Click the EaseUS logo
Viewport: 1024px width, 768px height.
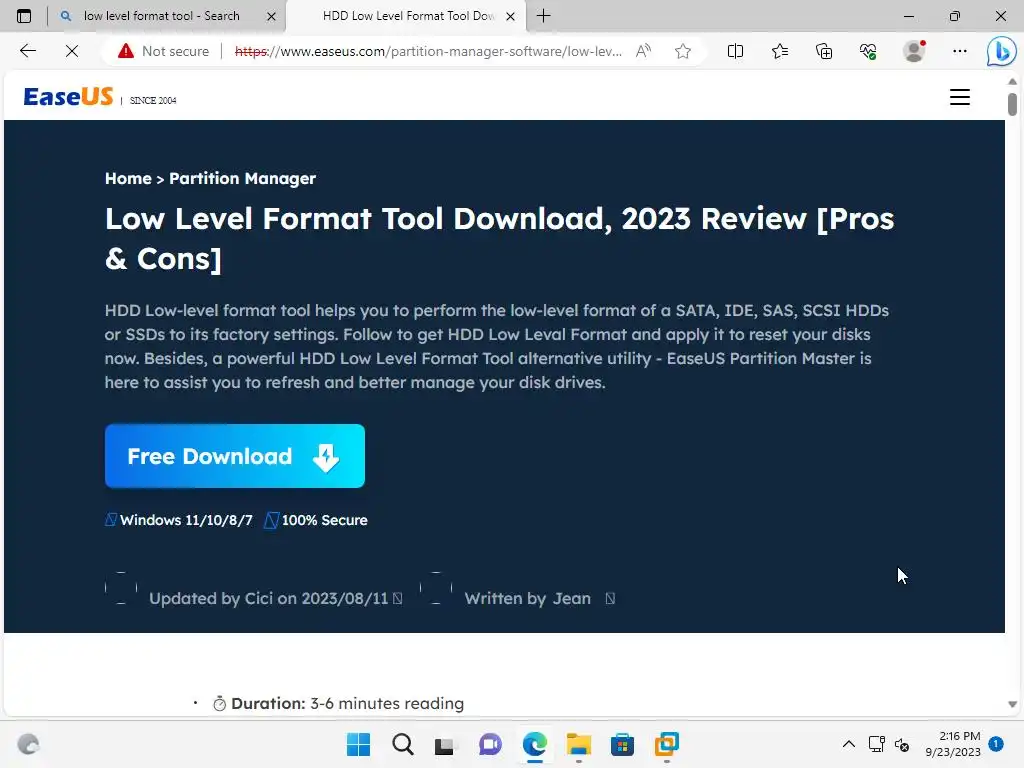(68, 97)
